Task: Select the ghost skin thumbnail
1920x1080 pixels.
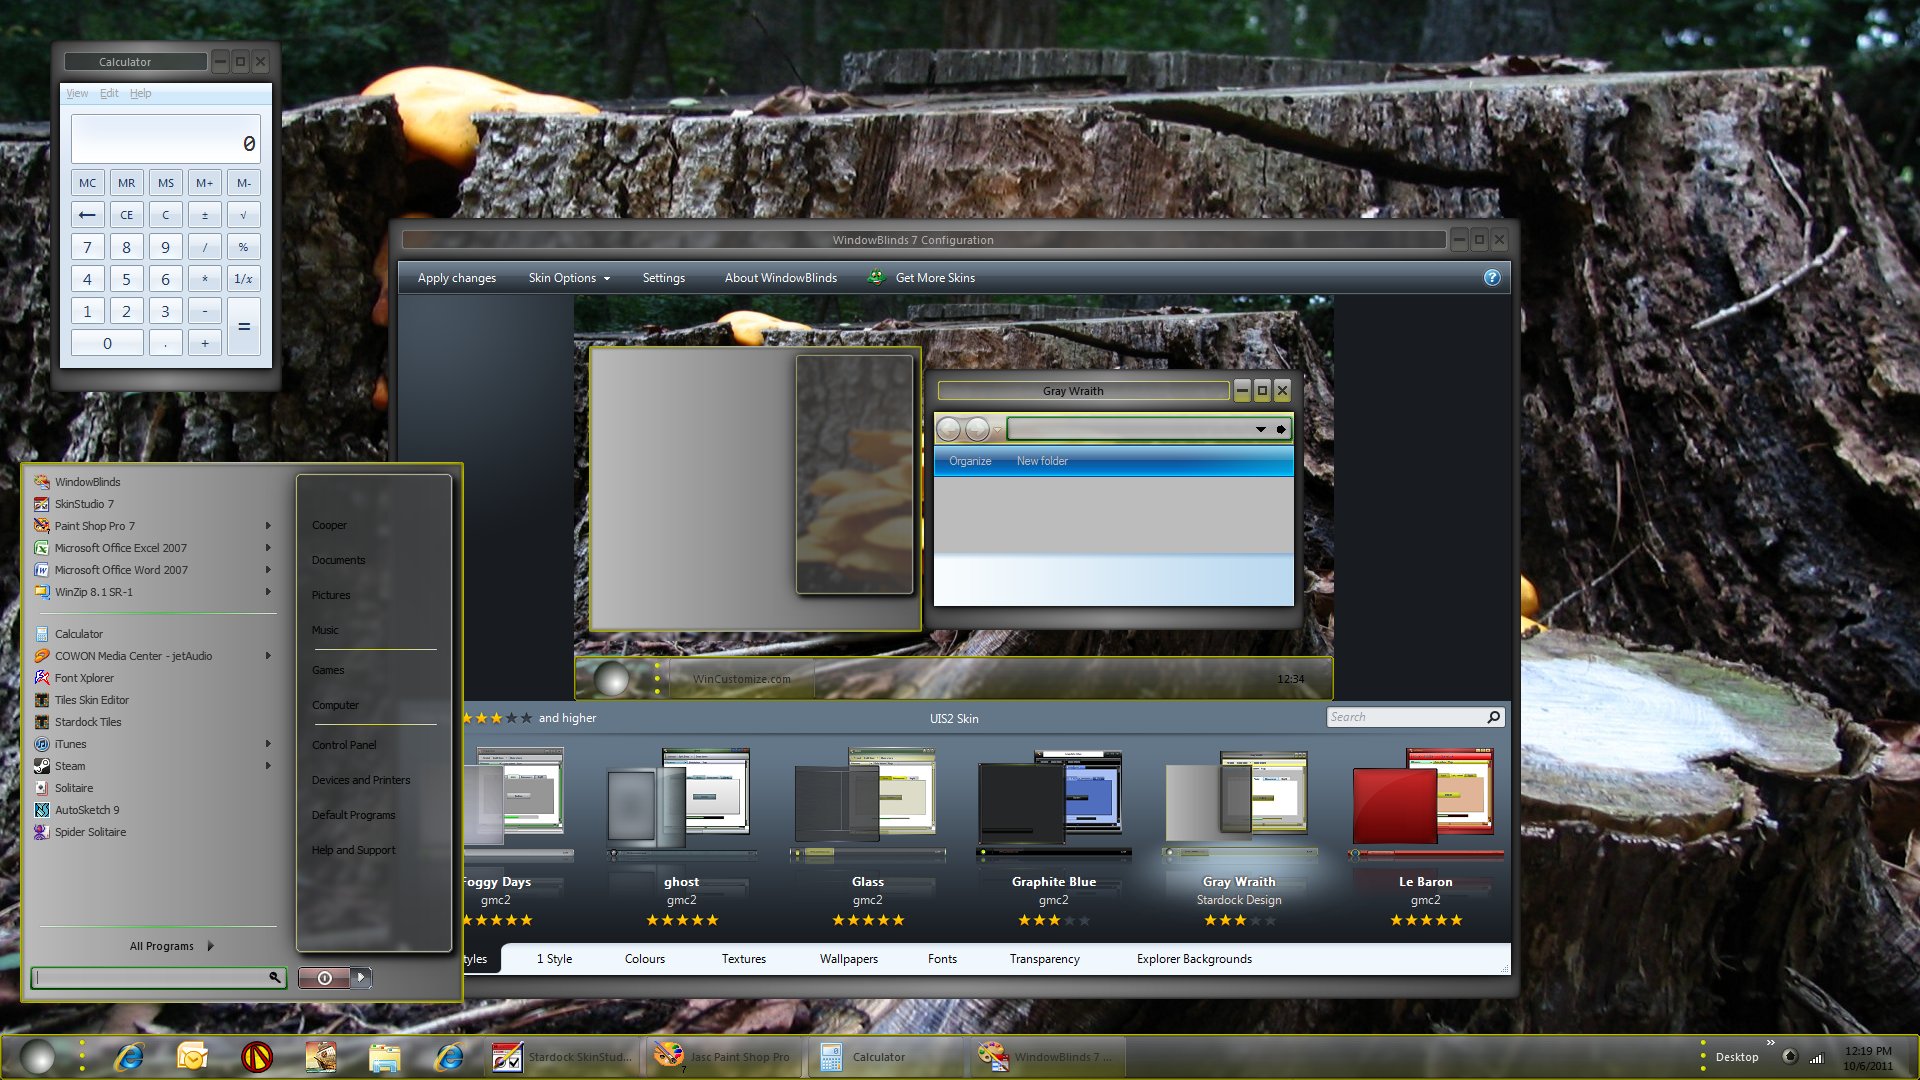Action: [x=681, y=806]
